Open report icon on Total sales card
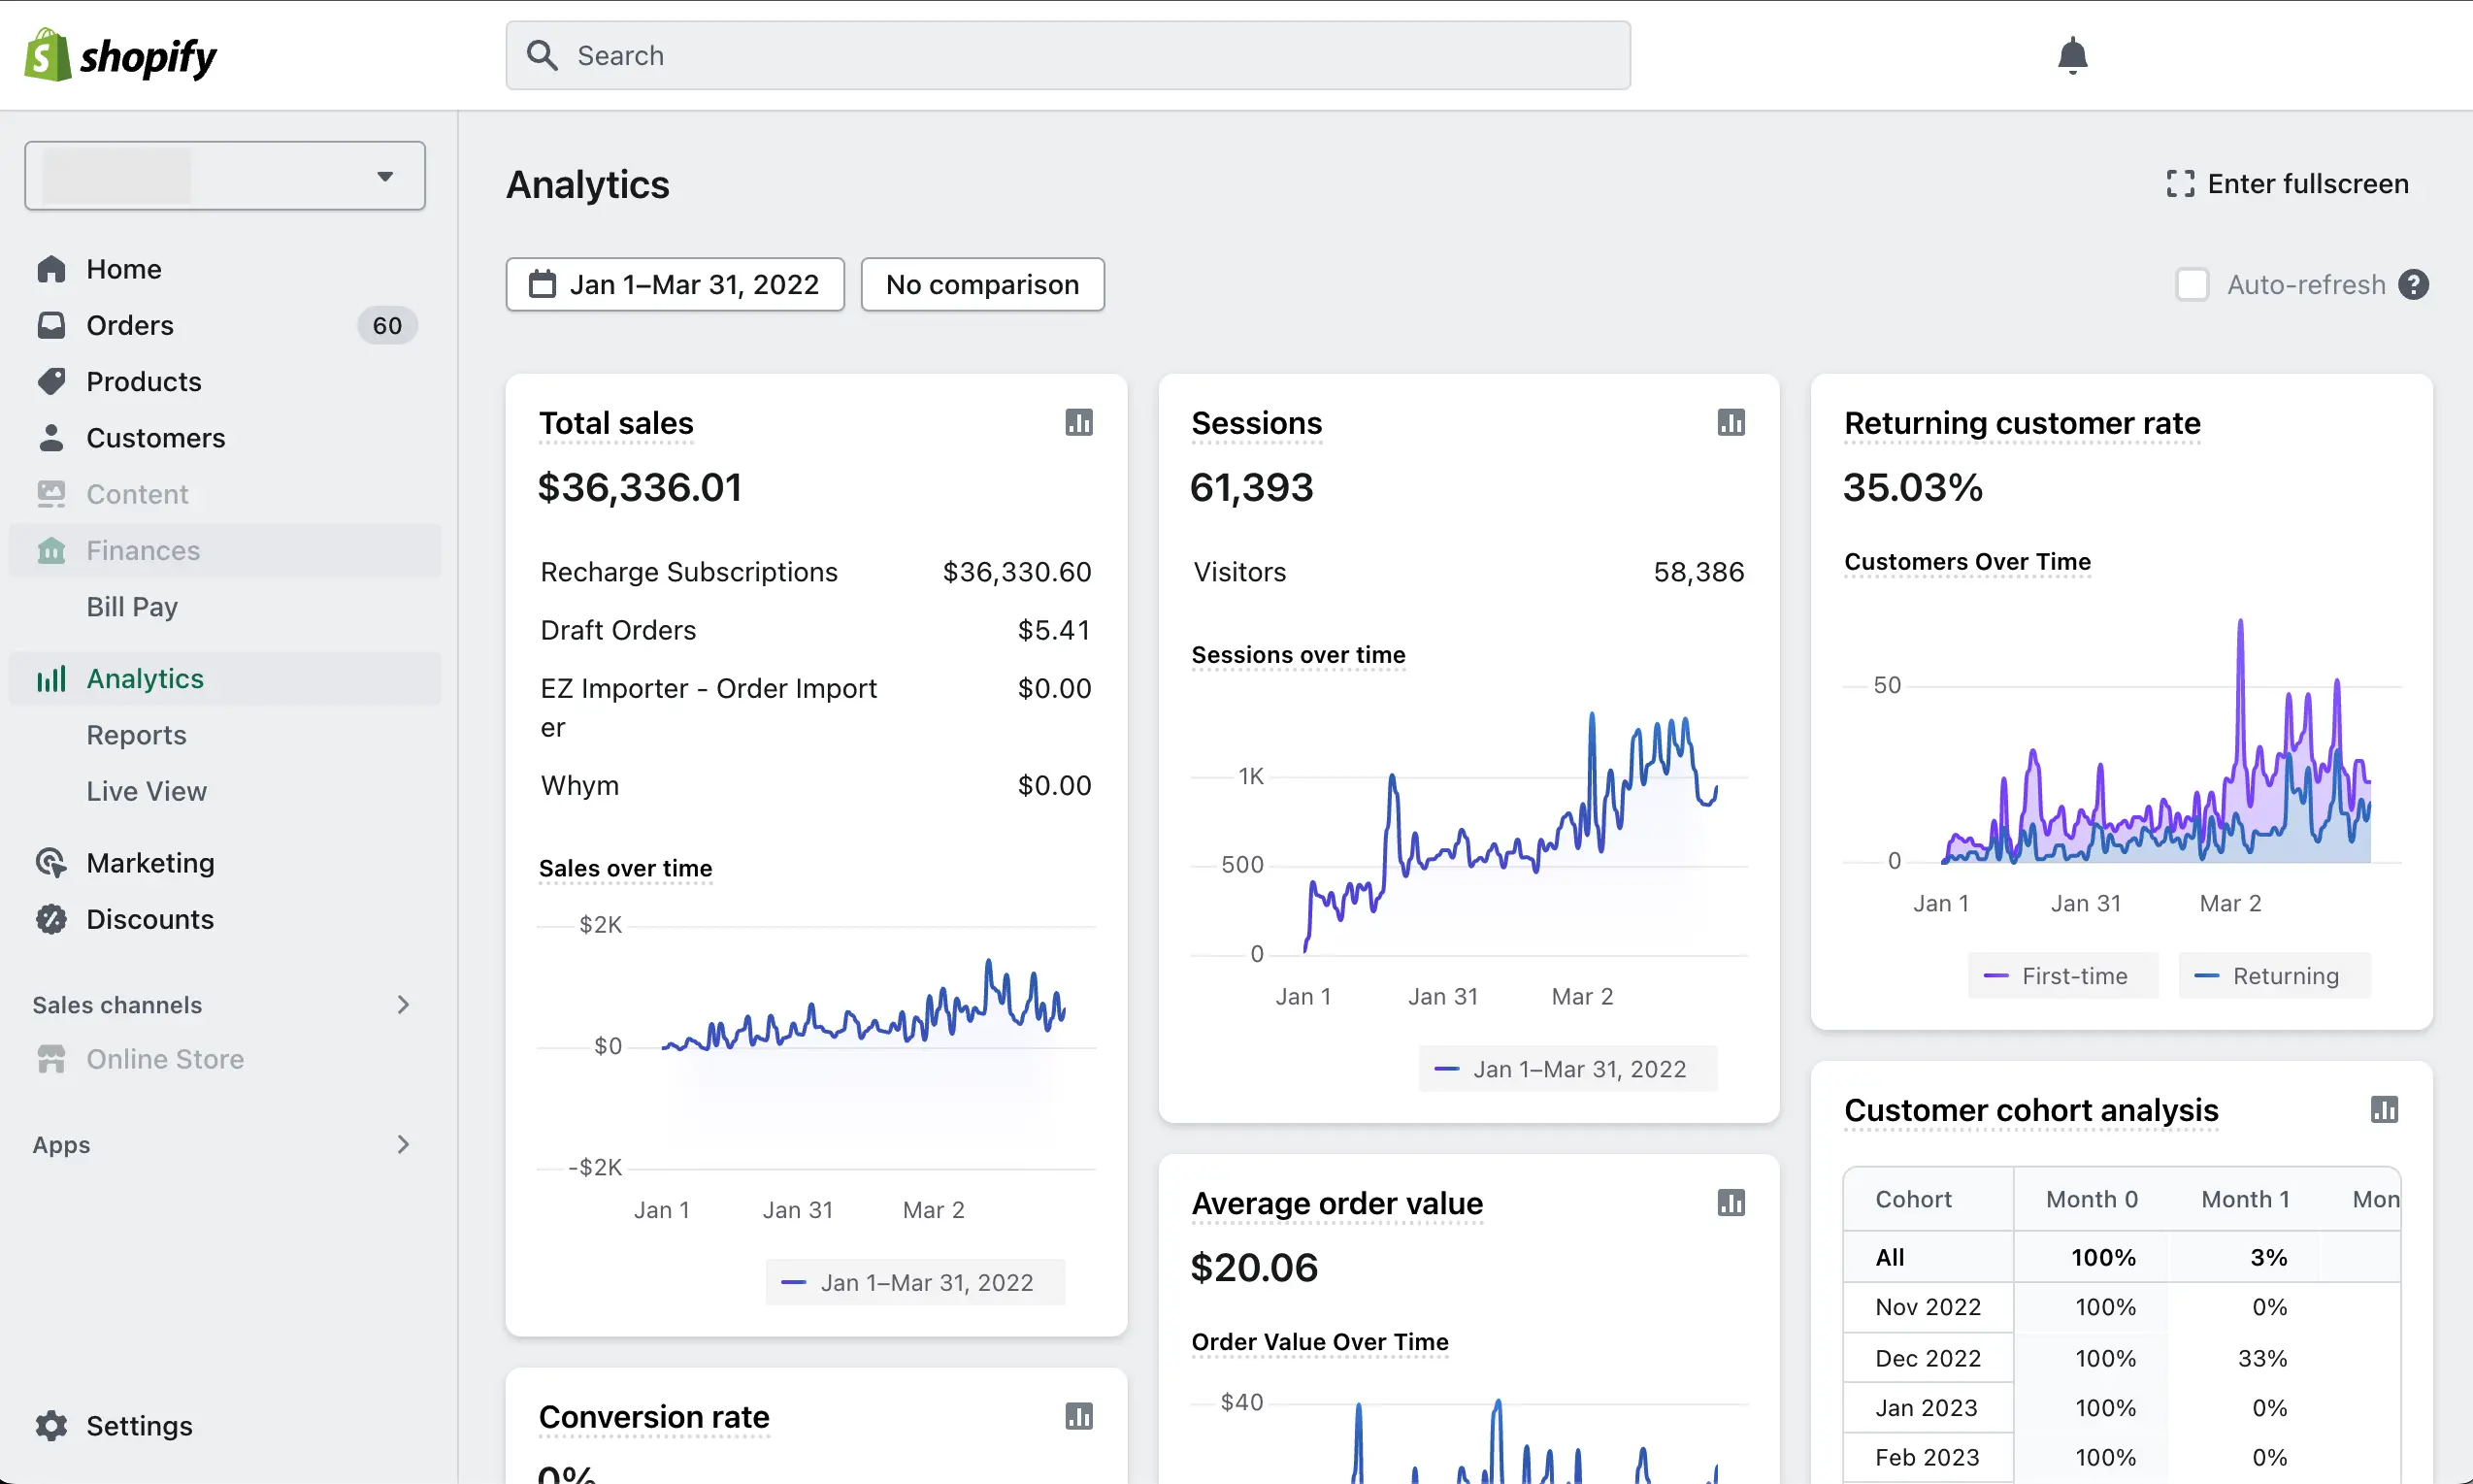The height and width of the screenshot is (1484, 2473). tap(1078, 423)
